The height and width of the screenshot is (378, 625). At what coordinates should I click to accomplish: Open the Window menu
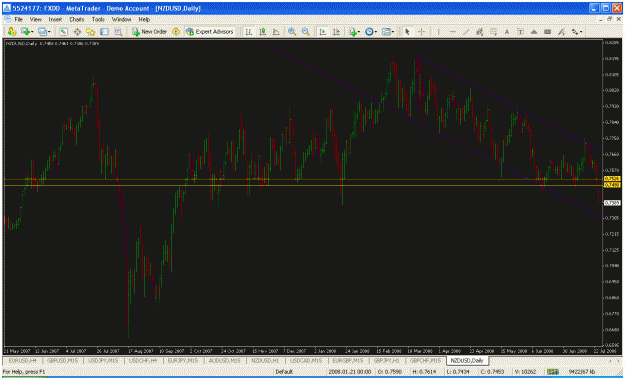click(121, 19)
